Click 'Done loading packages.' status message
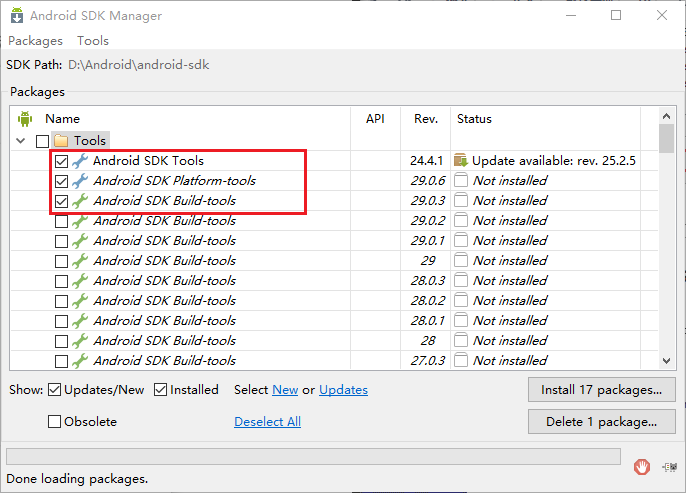The image size is (686, 493). tap(77, 479)
